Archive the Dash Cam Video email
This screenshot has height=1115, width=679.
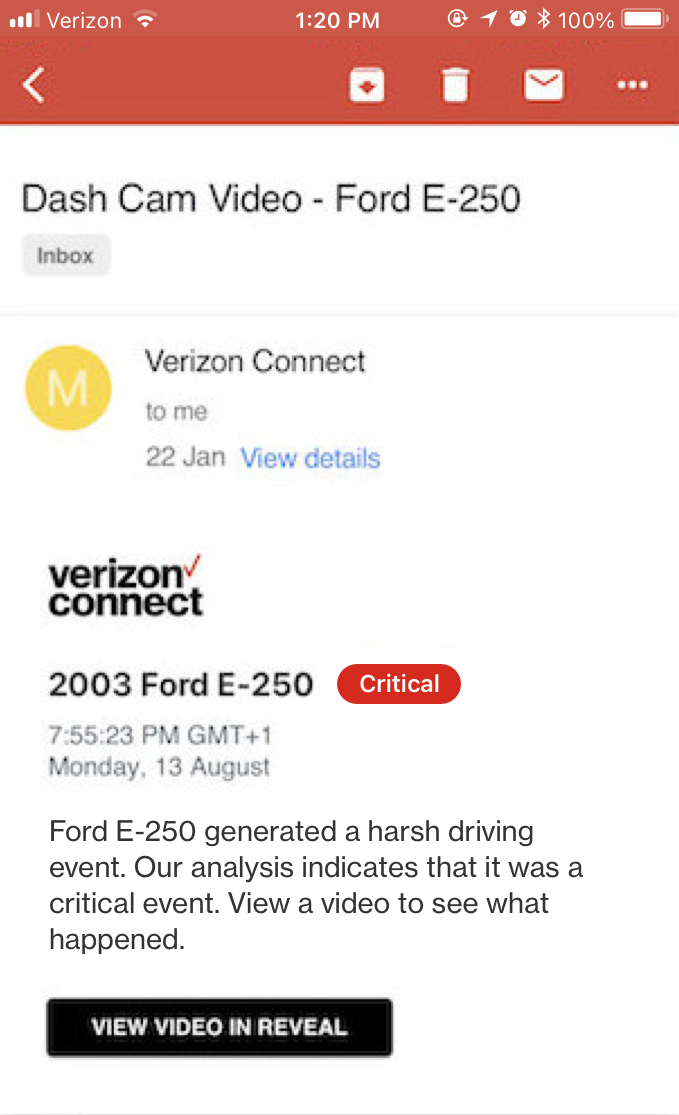coord(366,85)
